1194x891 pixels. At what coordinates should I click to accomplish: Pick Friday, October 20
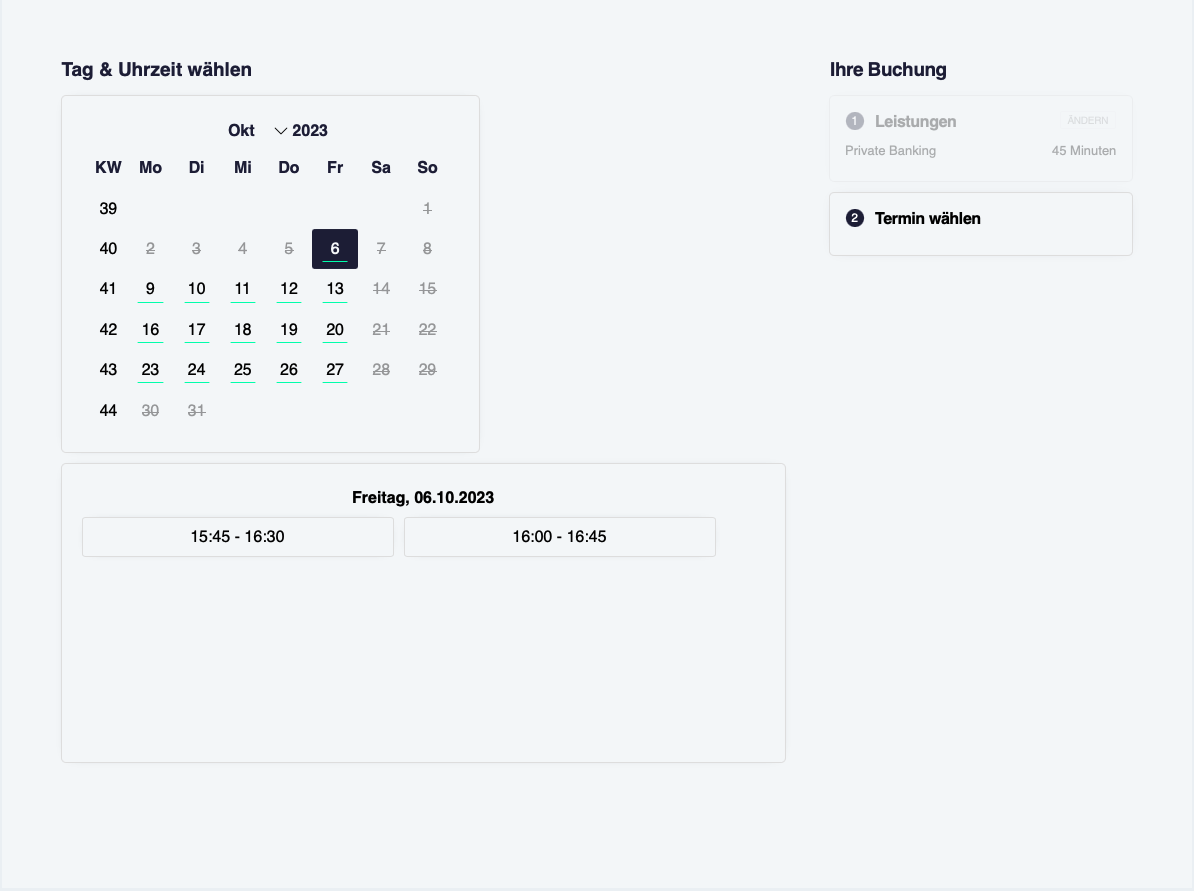(335, 330)
